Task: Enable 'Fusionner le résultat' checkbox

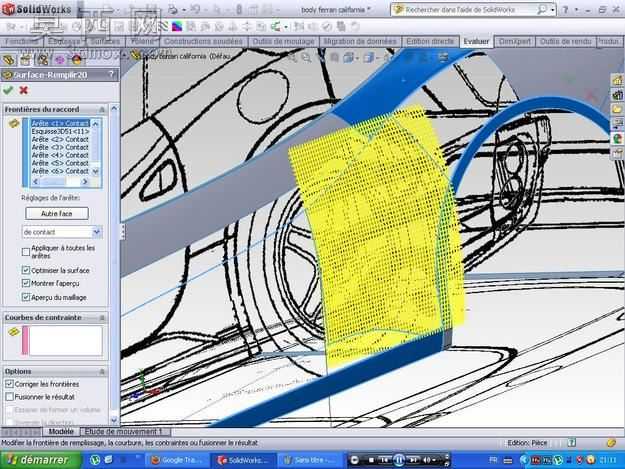Action: [9, 397]
